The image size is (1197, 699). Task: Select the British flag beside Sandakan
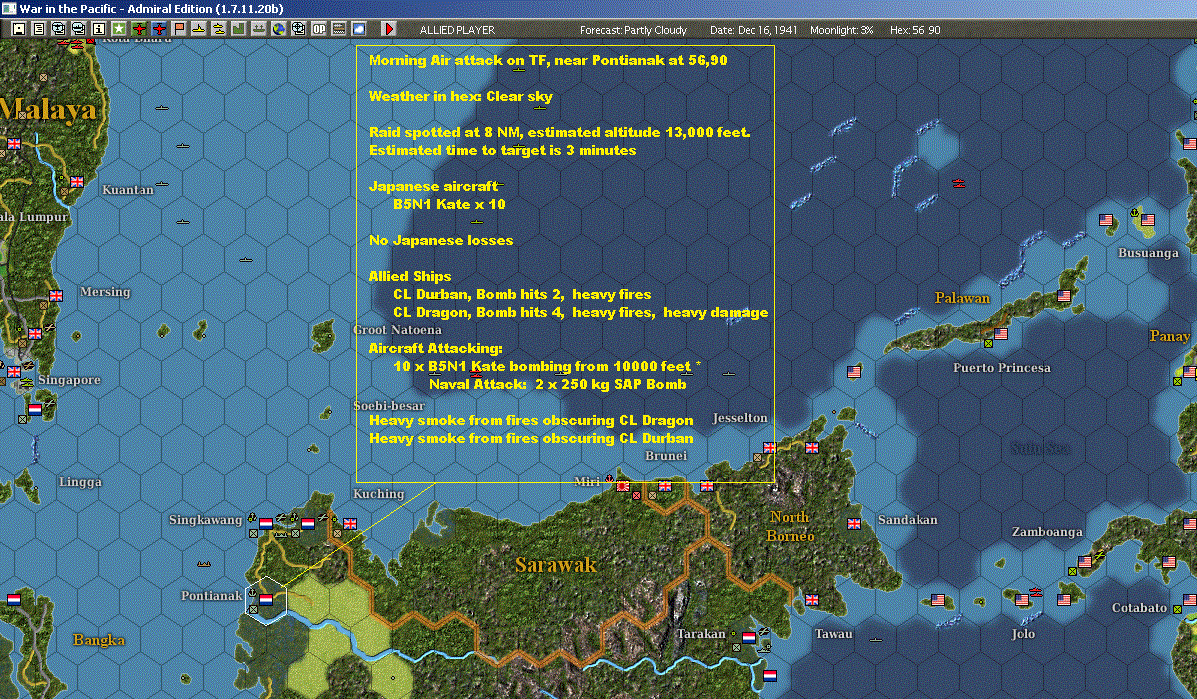click(x=854, y=523)
